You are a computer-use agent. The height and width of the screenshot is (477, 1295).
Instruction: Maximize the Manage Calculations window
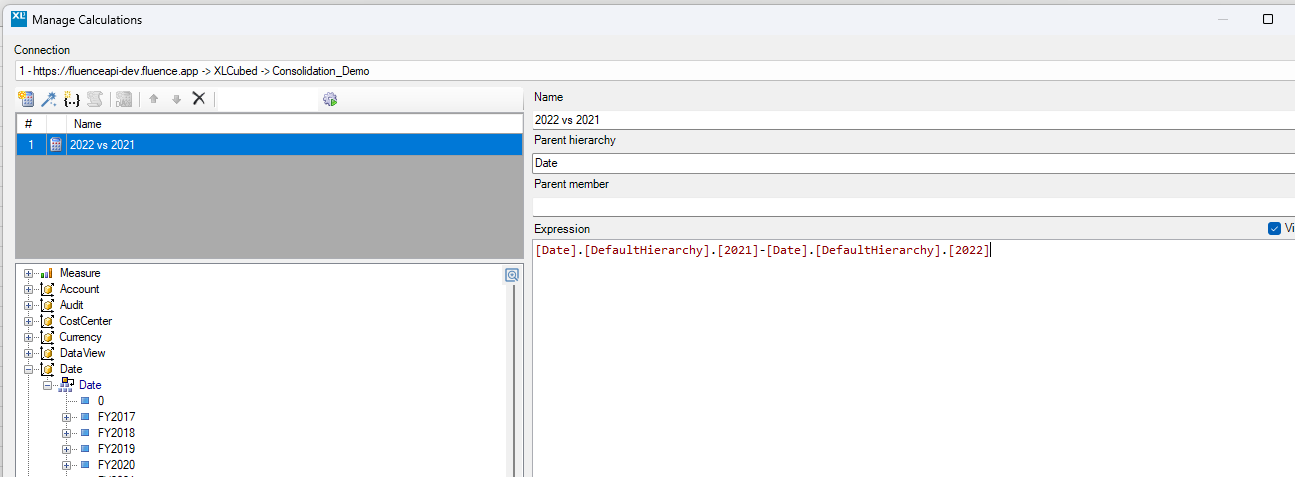pos(1267,19)
